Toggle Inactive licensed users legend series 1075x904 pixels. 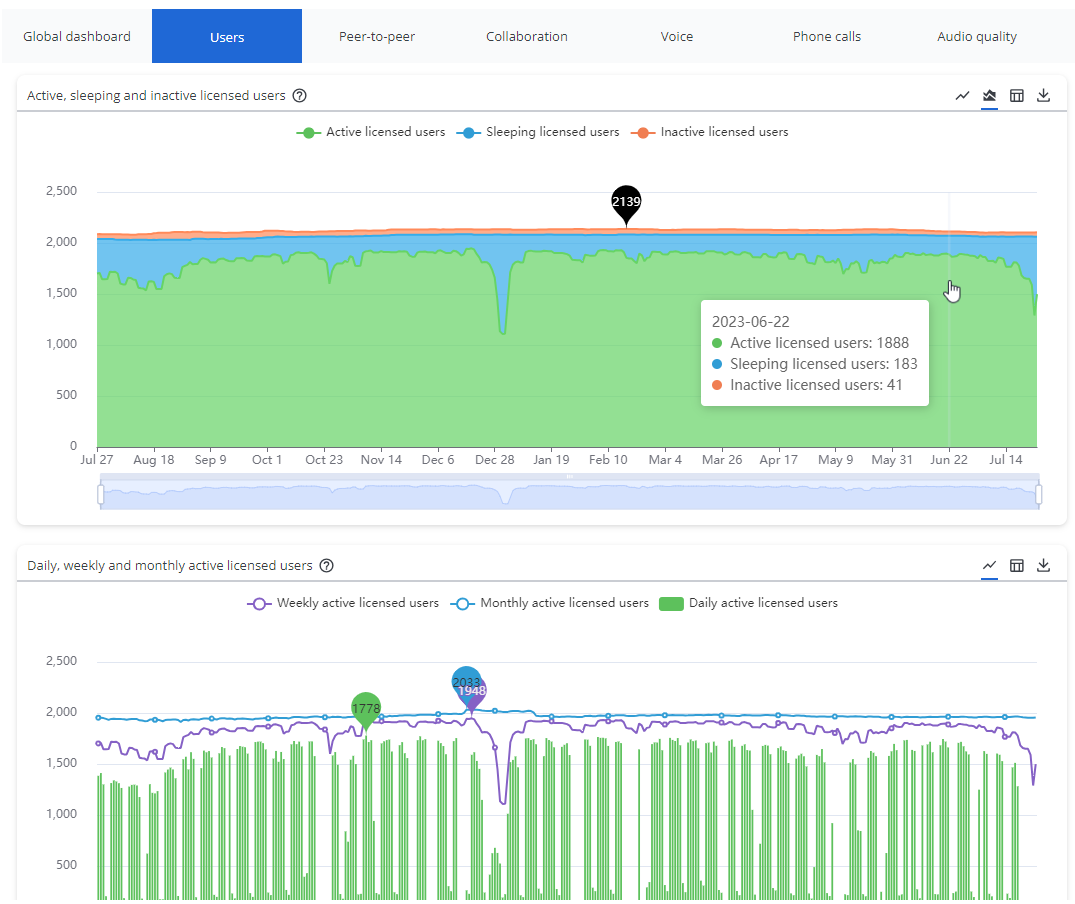click(x=710, y=132)
